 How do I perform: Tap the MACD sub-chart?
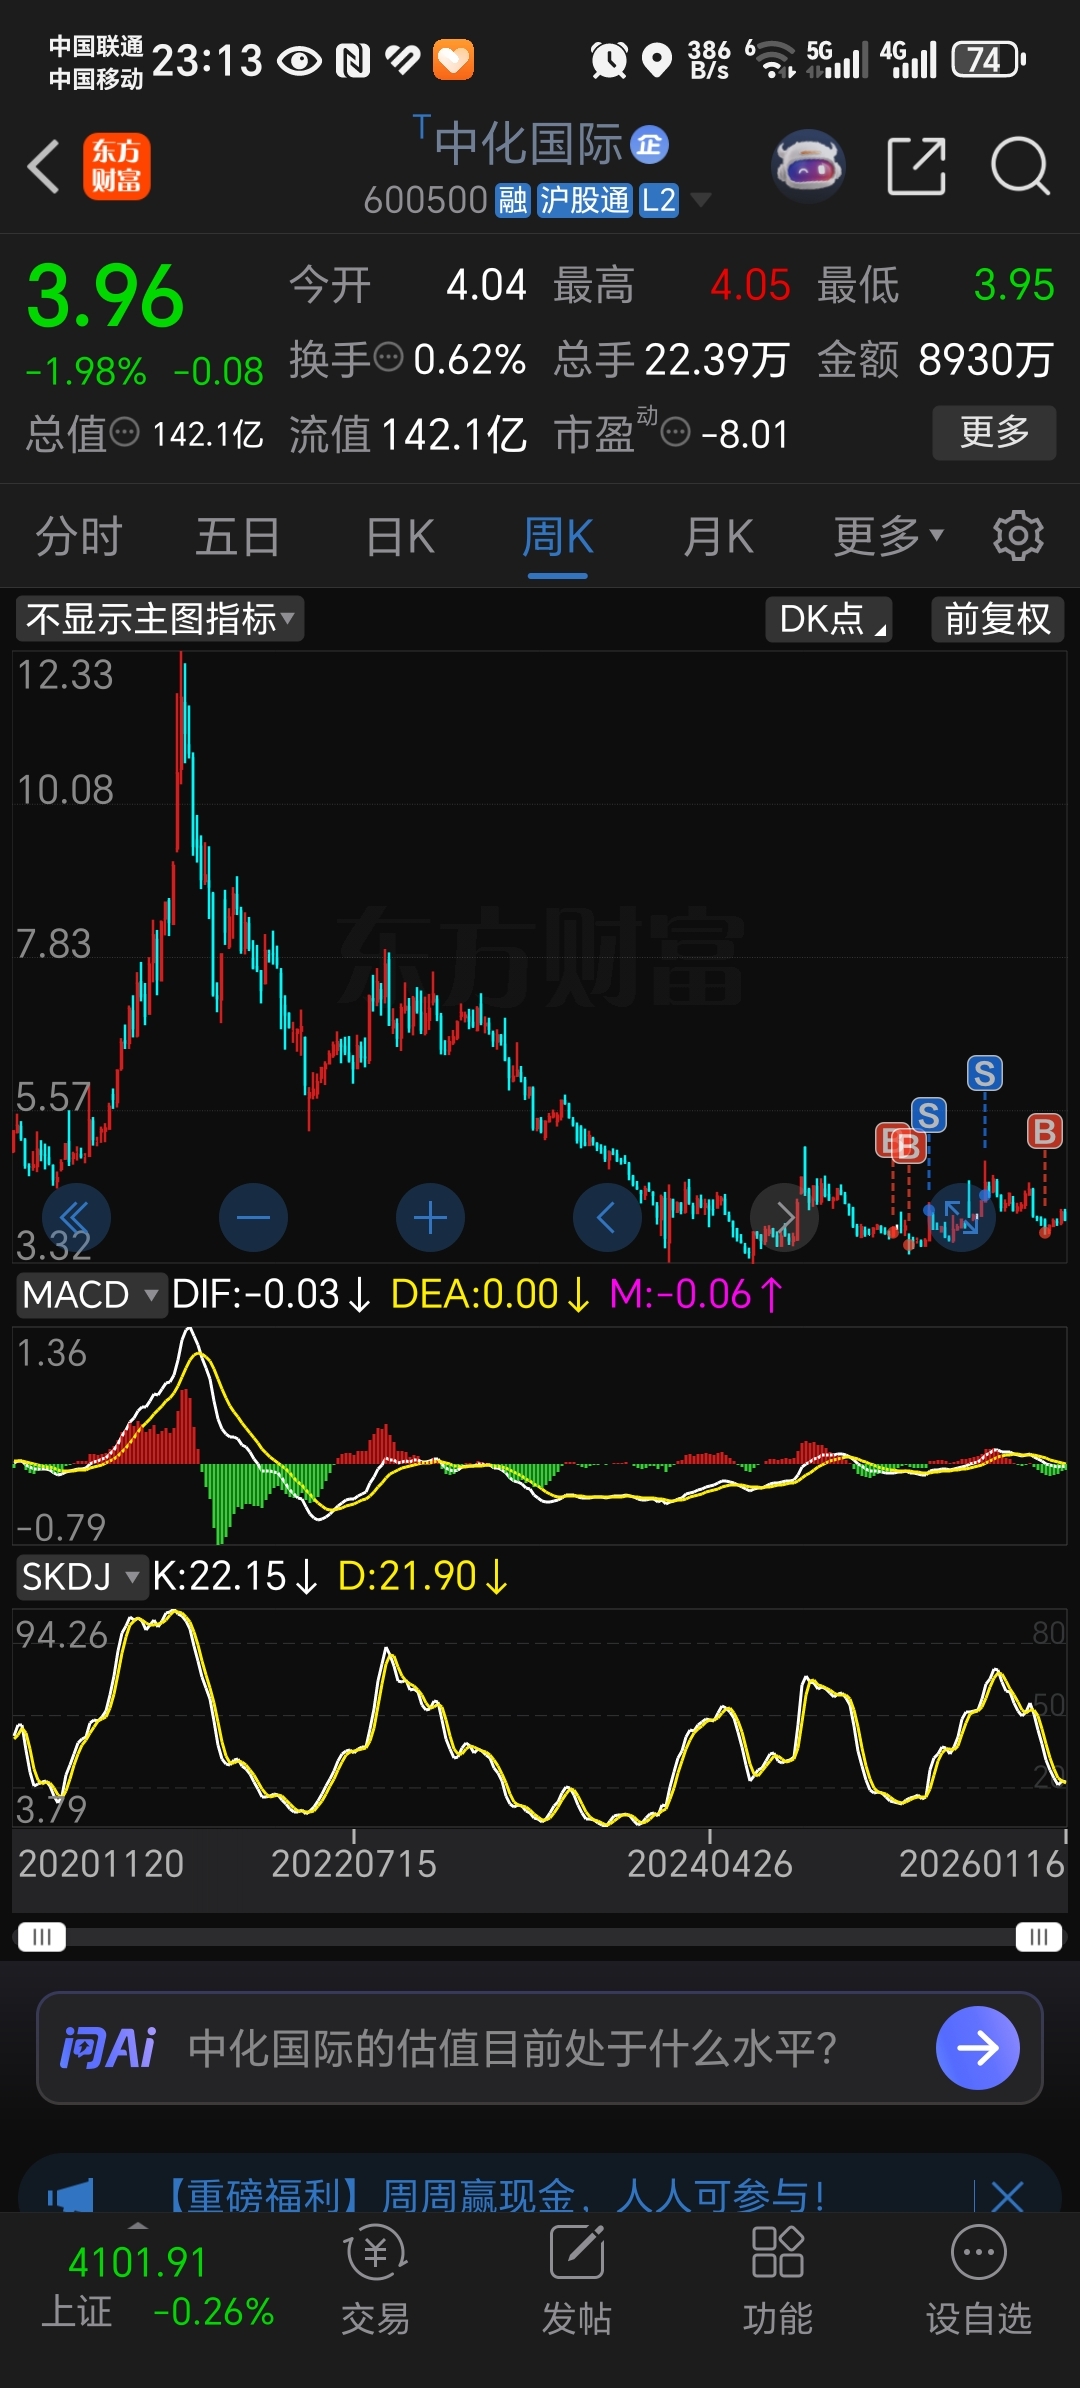(540, 1435)
